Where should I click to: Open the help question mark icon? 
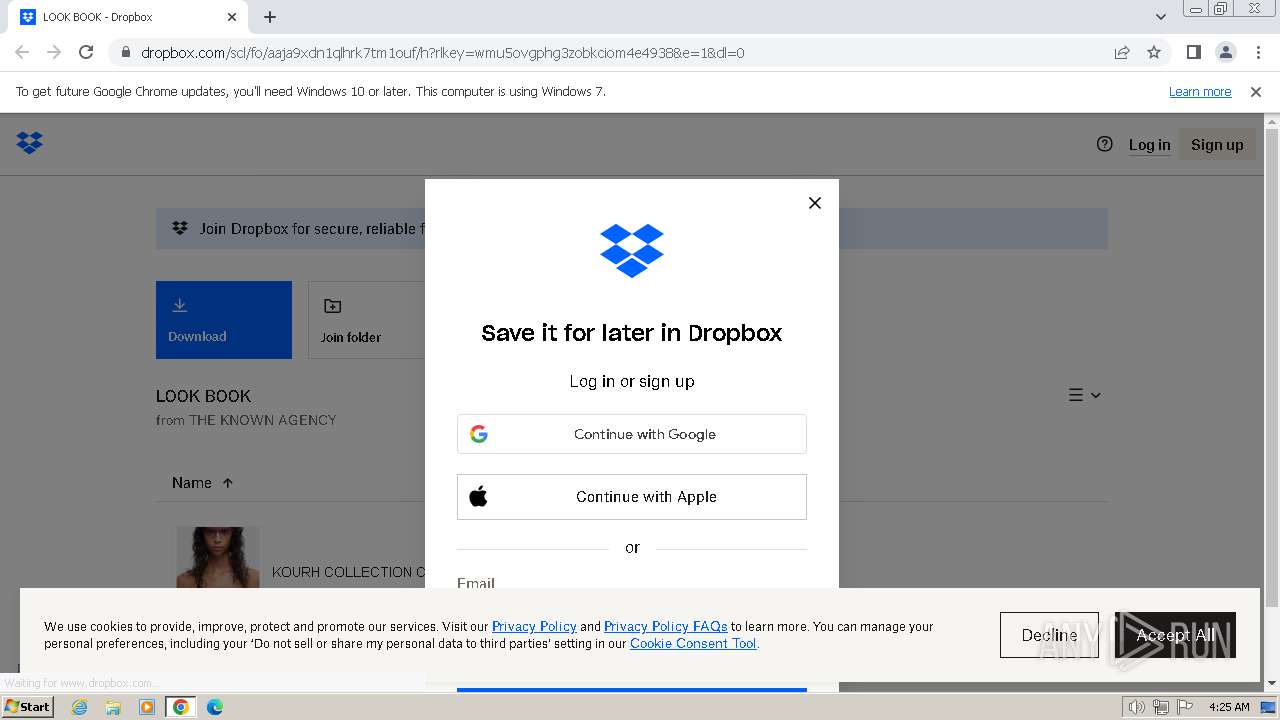click(x=1104, y=144)
